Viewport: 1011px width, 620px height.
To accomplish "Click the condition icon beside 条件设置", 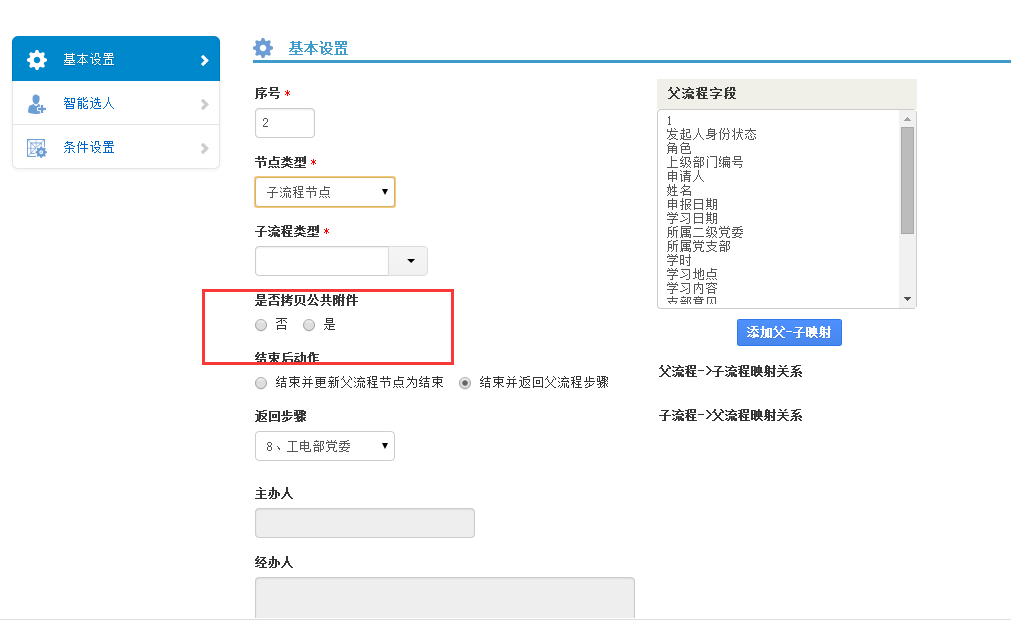I will click(x=37, y=148).
